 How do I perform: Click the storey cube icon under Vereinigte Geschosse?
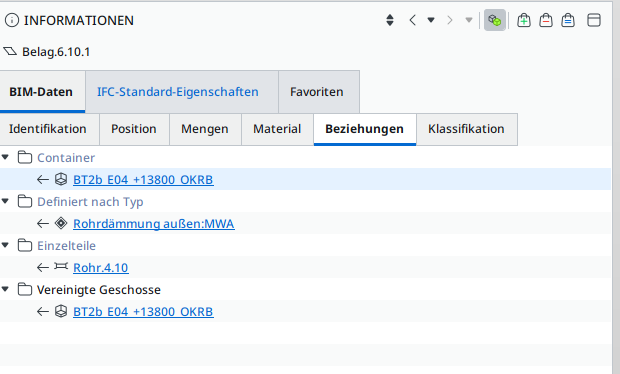click(61, 311)
